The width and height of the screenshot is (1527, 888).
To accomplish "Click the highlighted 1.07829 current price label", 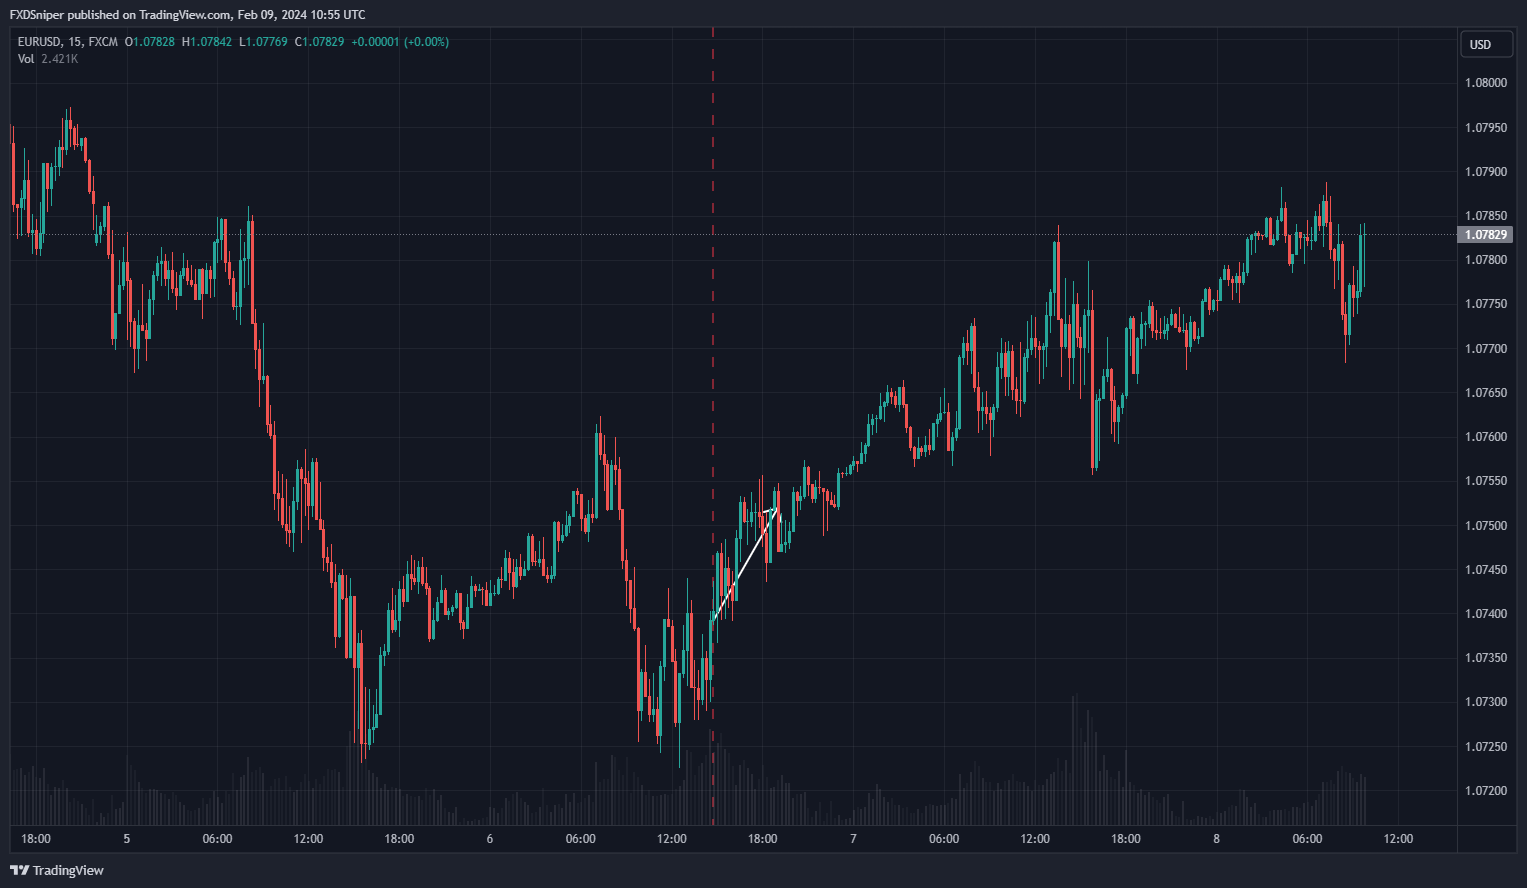I will click(1485, 235).
